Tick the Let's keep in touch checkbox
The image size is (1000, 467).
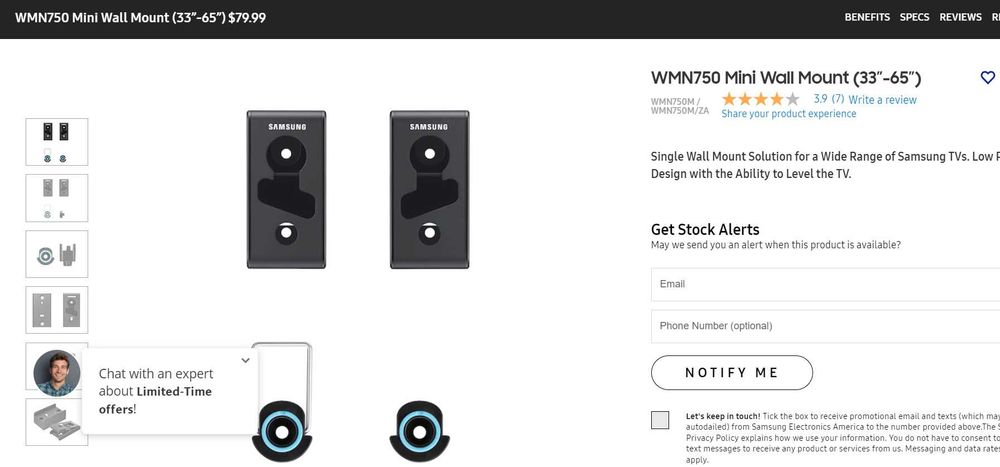(660, 420)
